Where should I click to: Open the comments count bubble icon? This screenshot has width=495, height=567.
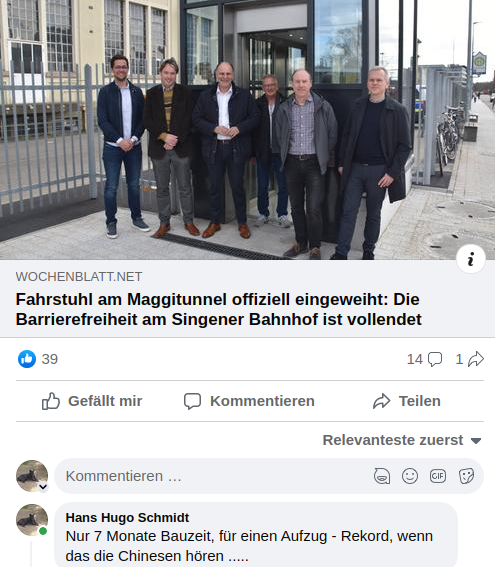(435, 359)
